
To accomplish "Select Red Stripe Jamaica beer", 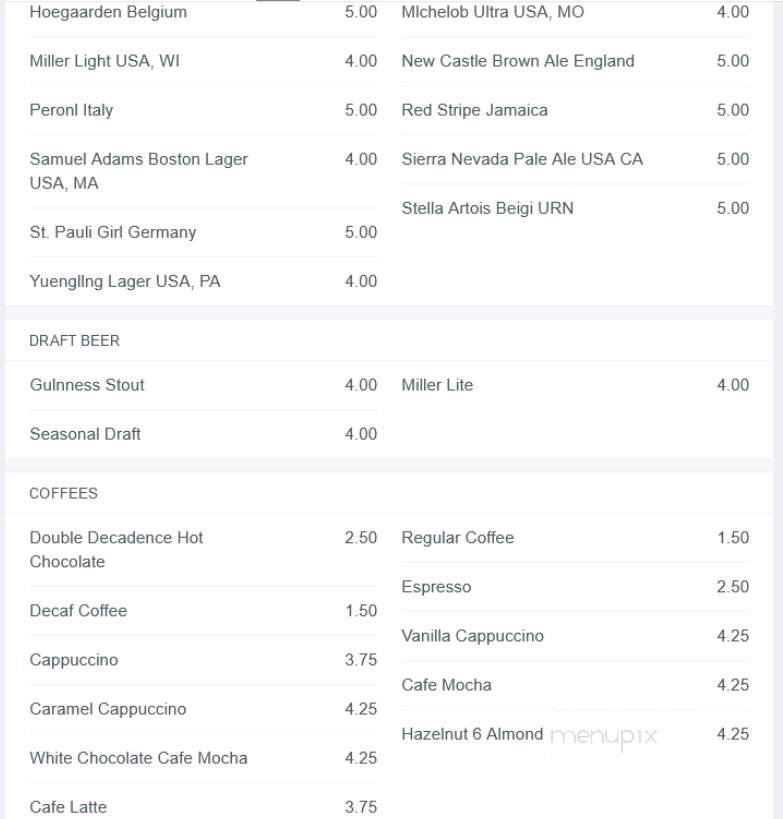I will (x=474, y=110).
